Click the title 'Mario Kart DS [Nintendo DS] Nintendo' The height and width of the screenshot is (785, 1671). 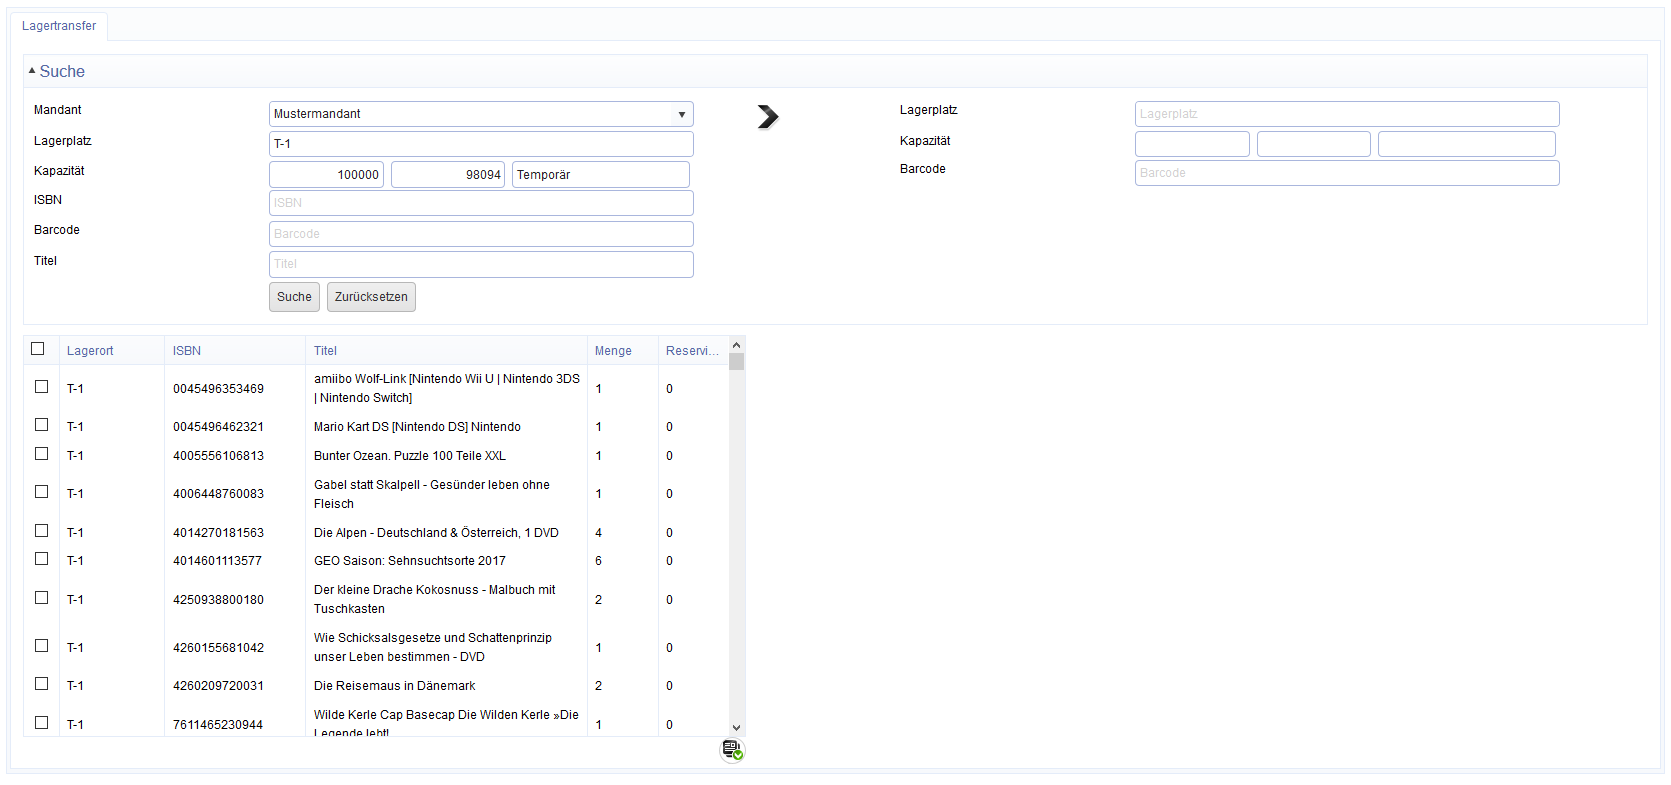(x=417, y=427)
